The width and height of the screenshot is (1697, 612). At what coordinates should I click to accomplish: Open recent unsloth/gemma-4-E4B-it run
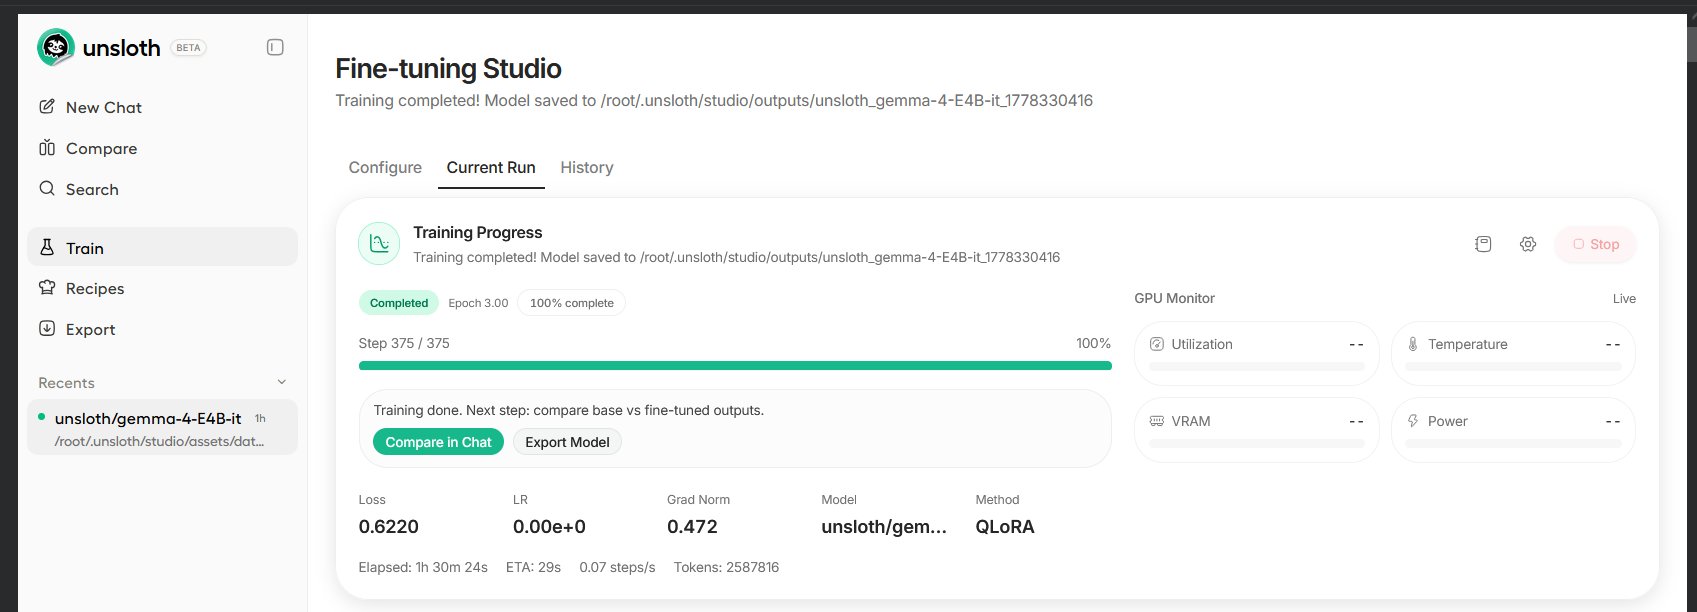(162, 427)
